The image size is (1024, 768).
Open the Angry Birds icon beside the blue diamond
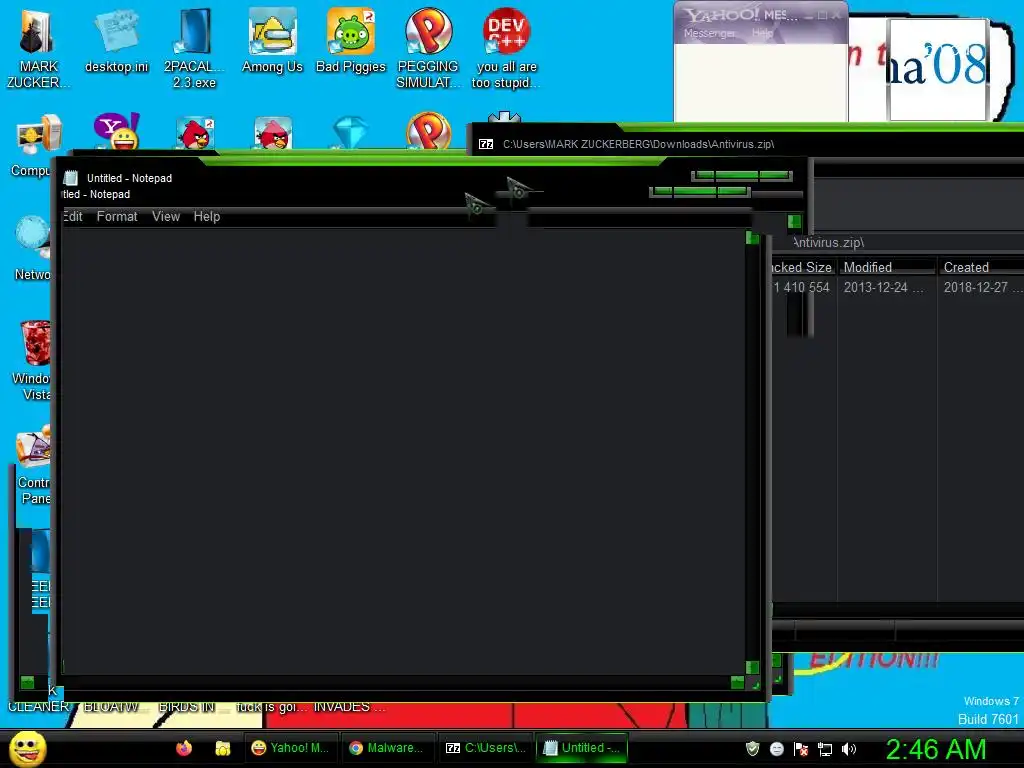tap(273, 133)
